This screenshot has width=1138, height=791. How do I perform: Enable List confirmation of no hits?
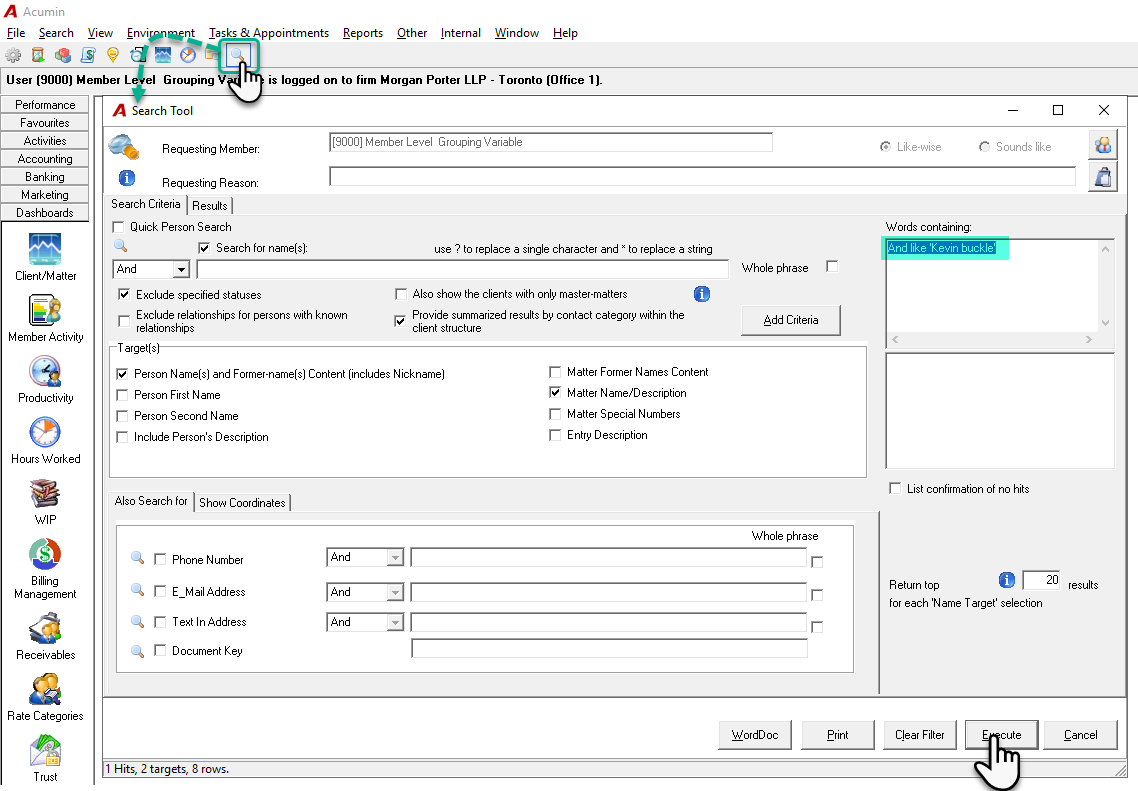(895, 488)
